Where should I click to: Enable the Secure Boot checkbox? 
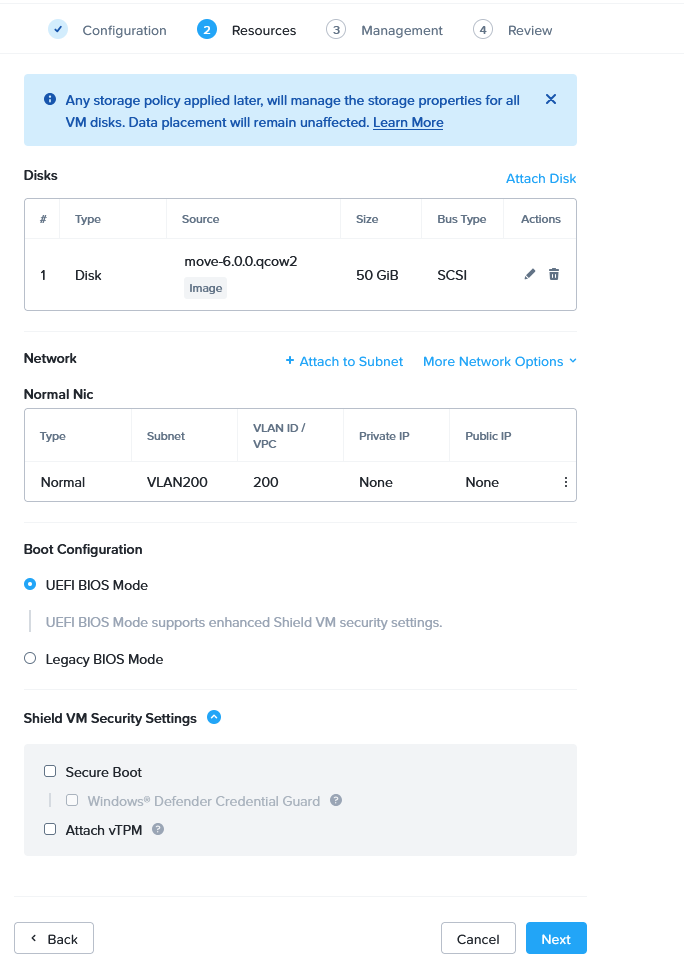pos(50,772)
